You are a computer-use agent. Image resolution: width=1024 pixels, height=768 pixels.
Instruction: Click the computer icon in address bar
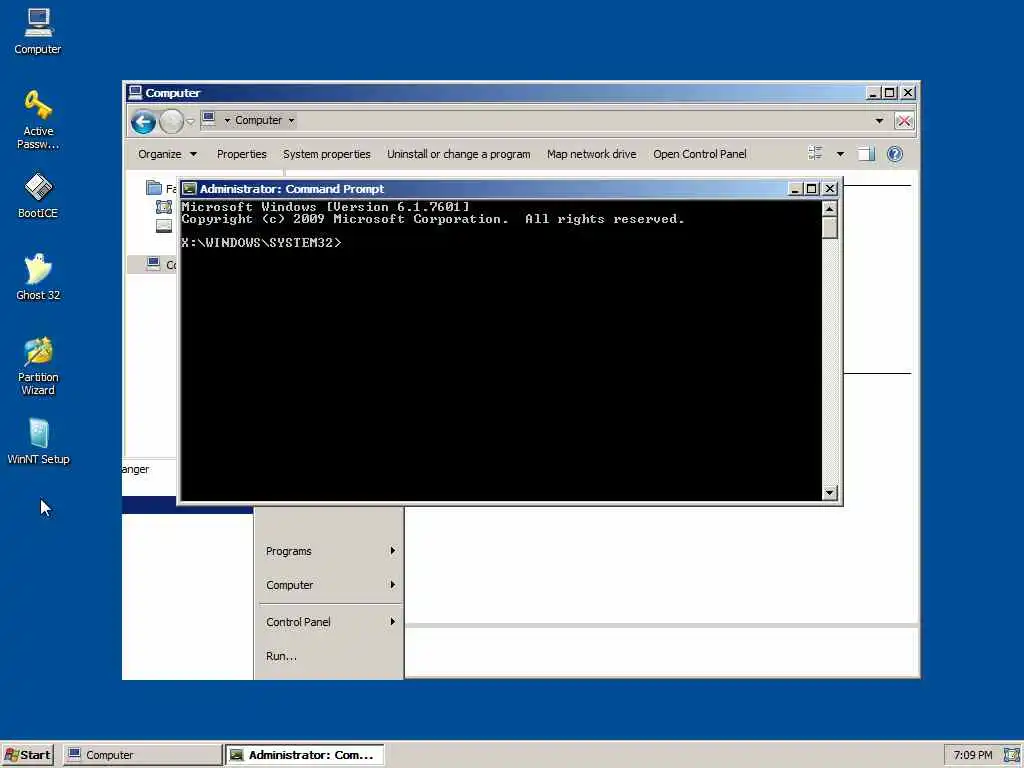(x=209, y=118)
